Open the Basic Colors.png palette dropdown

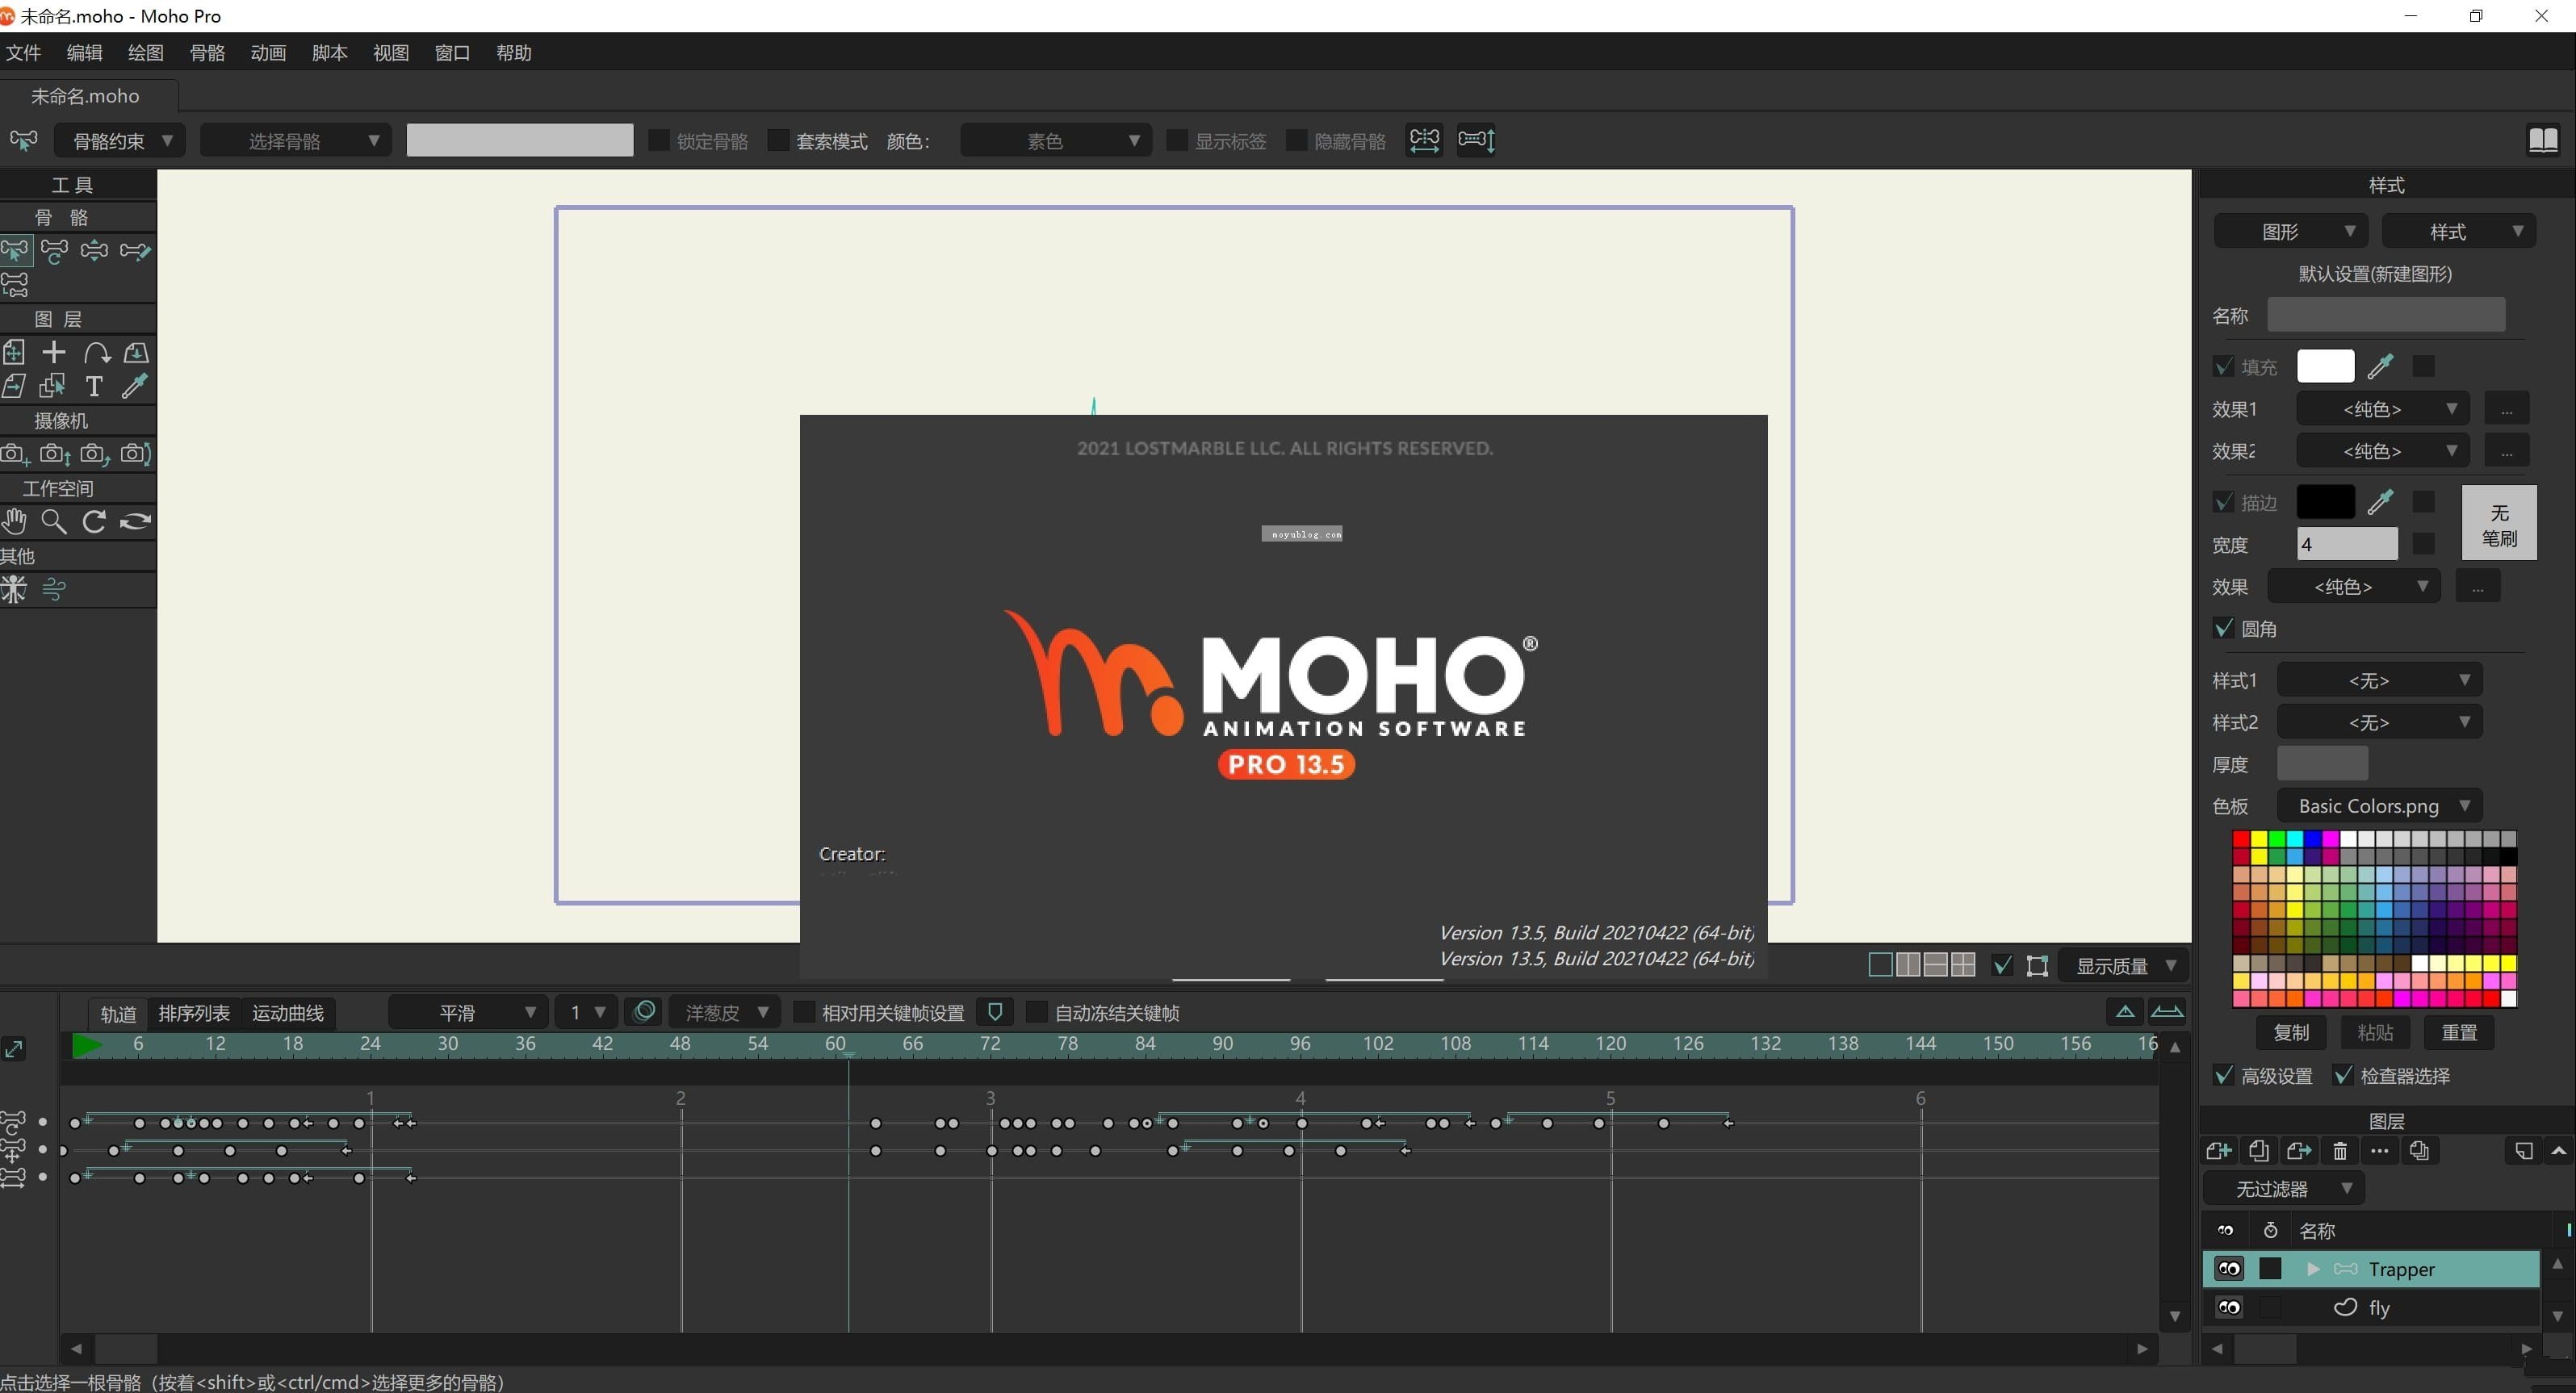pyautogui.click(x=2380, y=805)
